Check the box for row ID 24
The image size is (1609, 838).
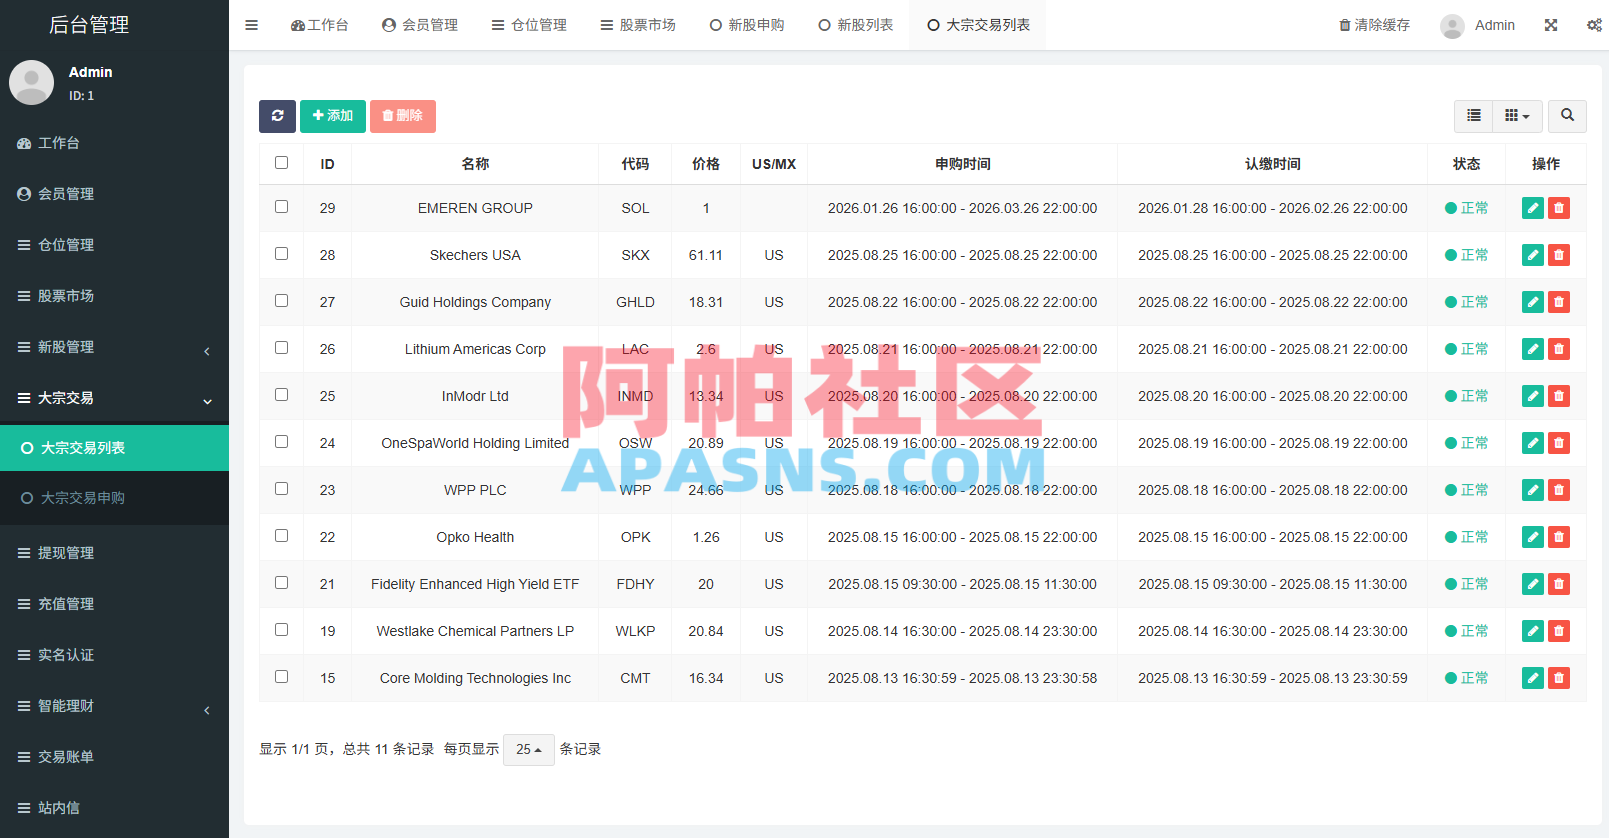pyautogui.click(x=281, y=441)
